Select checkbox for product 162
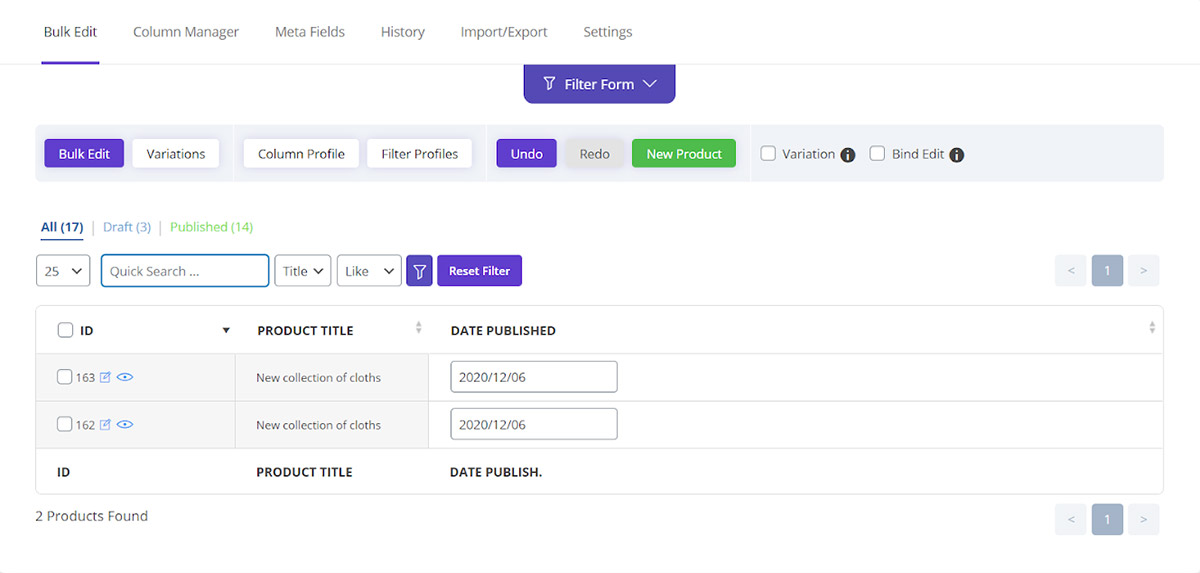This screenshot has width=1200, height=573. [x=65, y=425]
